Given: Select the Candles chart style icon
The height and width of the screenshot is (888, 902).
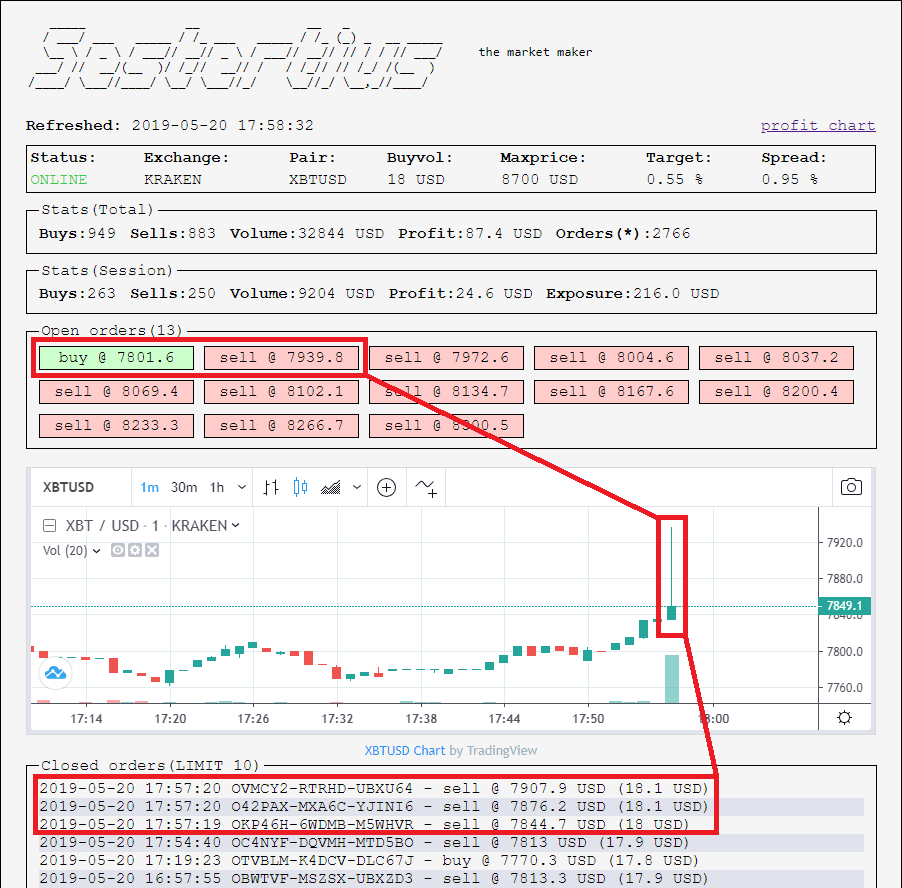Looking at the screenshot, I should coord(300,488).
